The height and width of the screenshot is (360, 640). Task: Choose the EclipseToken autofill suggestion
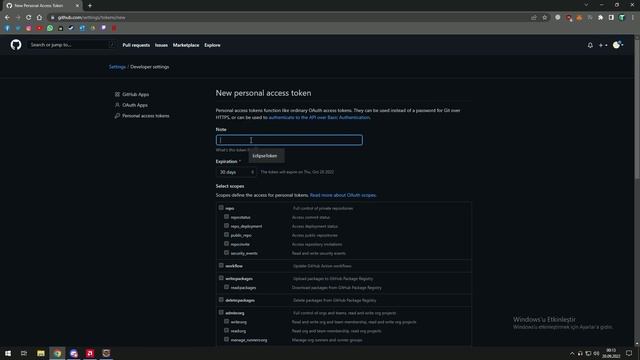point(266,156)
